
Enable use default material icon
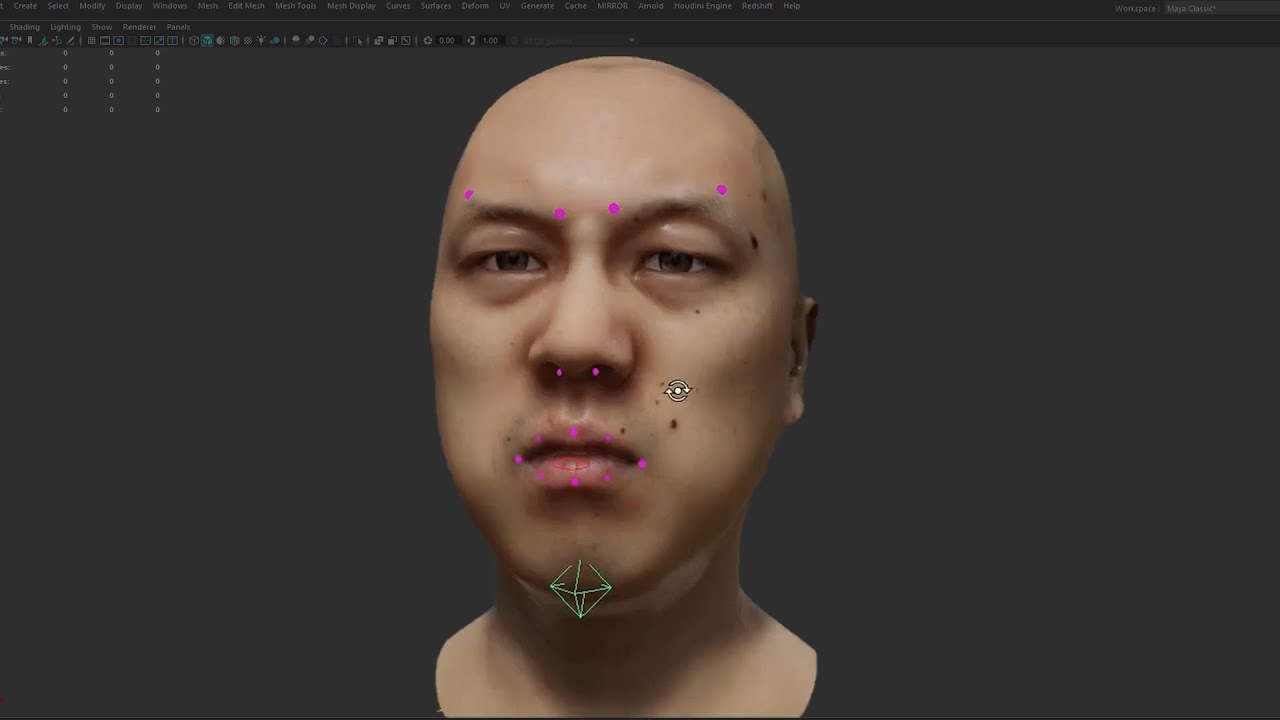click(x=220, y=40)
